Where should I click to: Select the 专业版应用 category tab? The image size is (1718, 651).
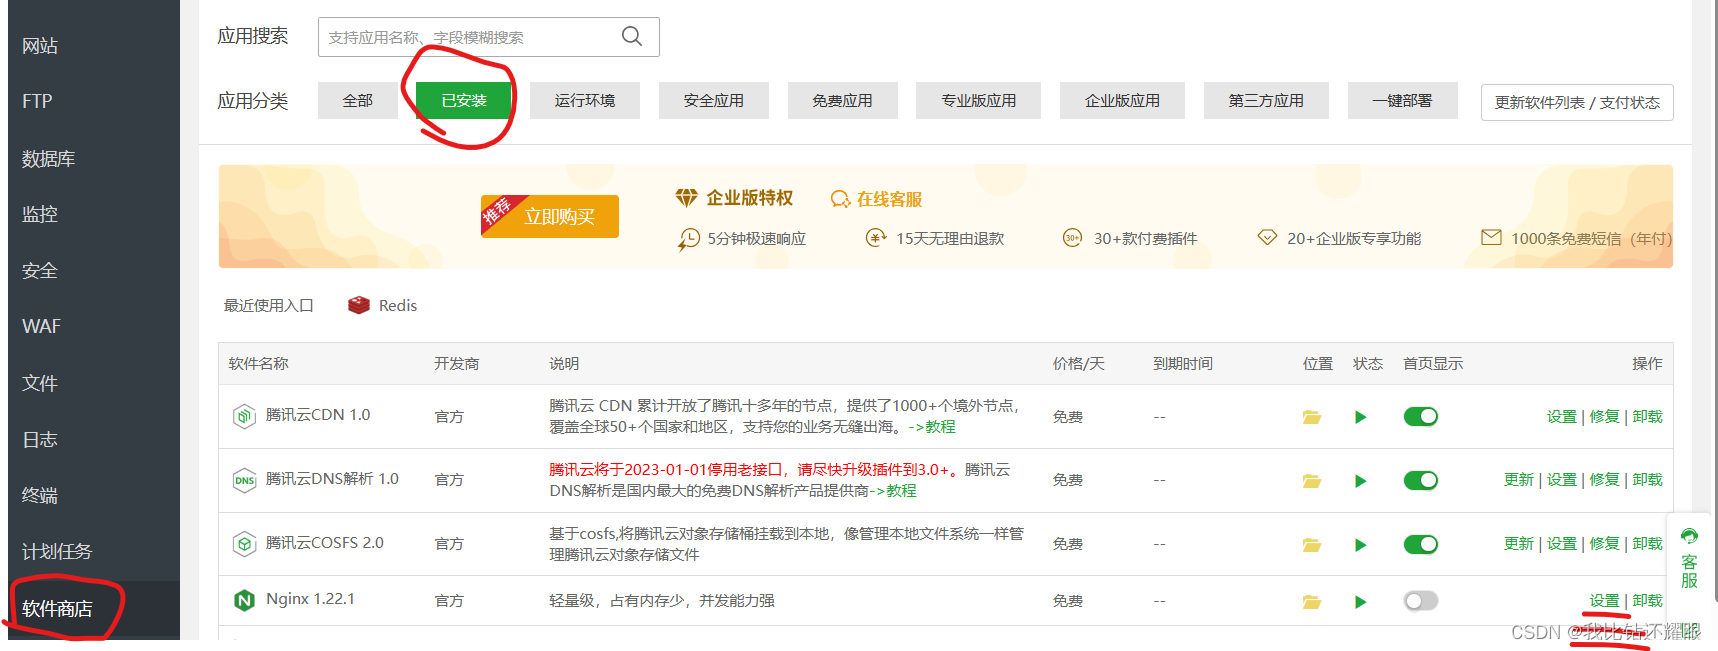pyautogui.click(x=978, y=100)
